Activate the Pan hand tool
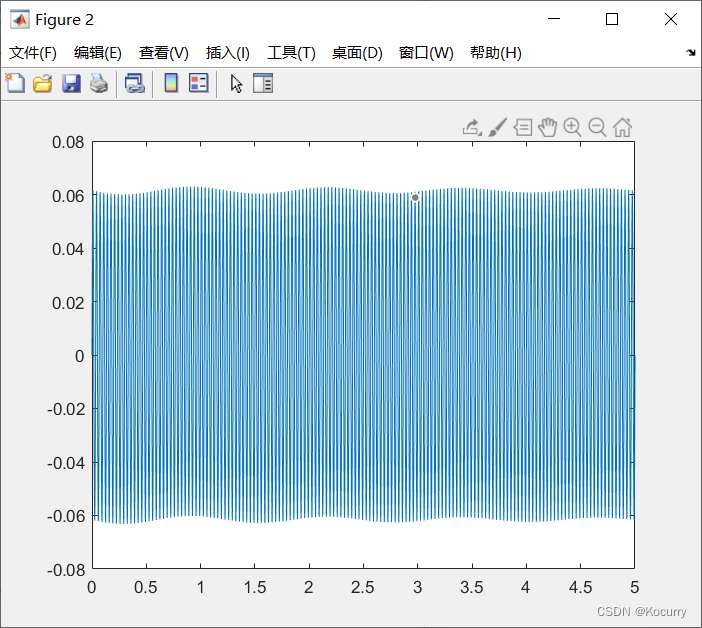This screenshot has width=702, height=628. (548, 128)
